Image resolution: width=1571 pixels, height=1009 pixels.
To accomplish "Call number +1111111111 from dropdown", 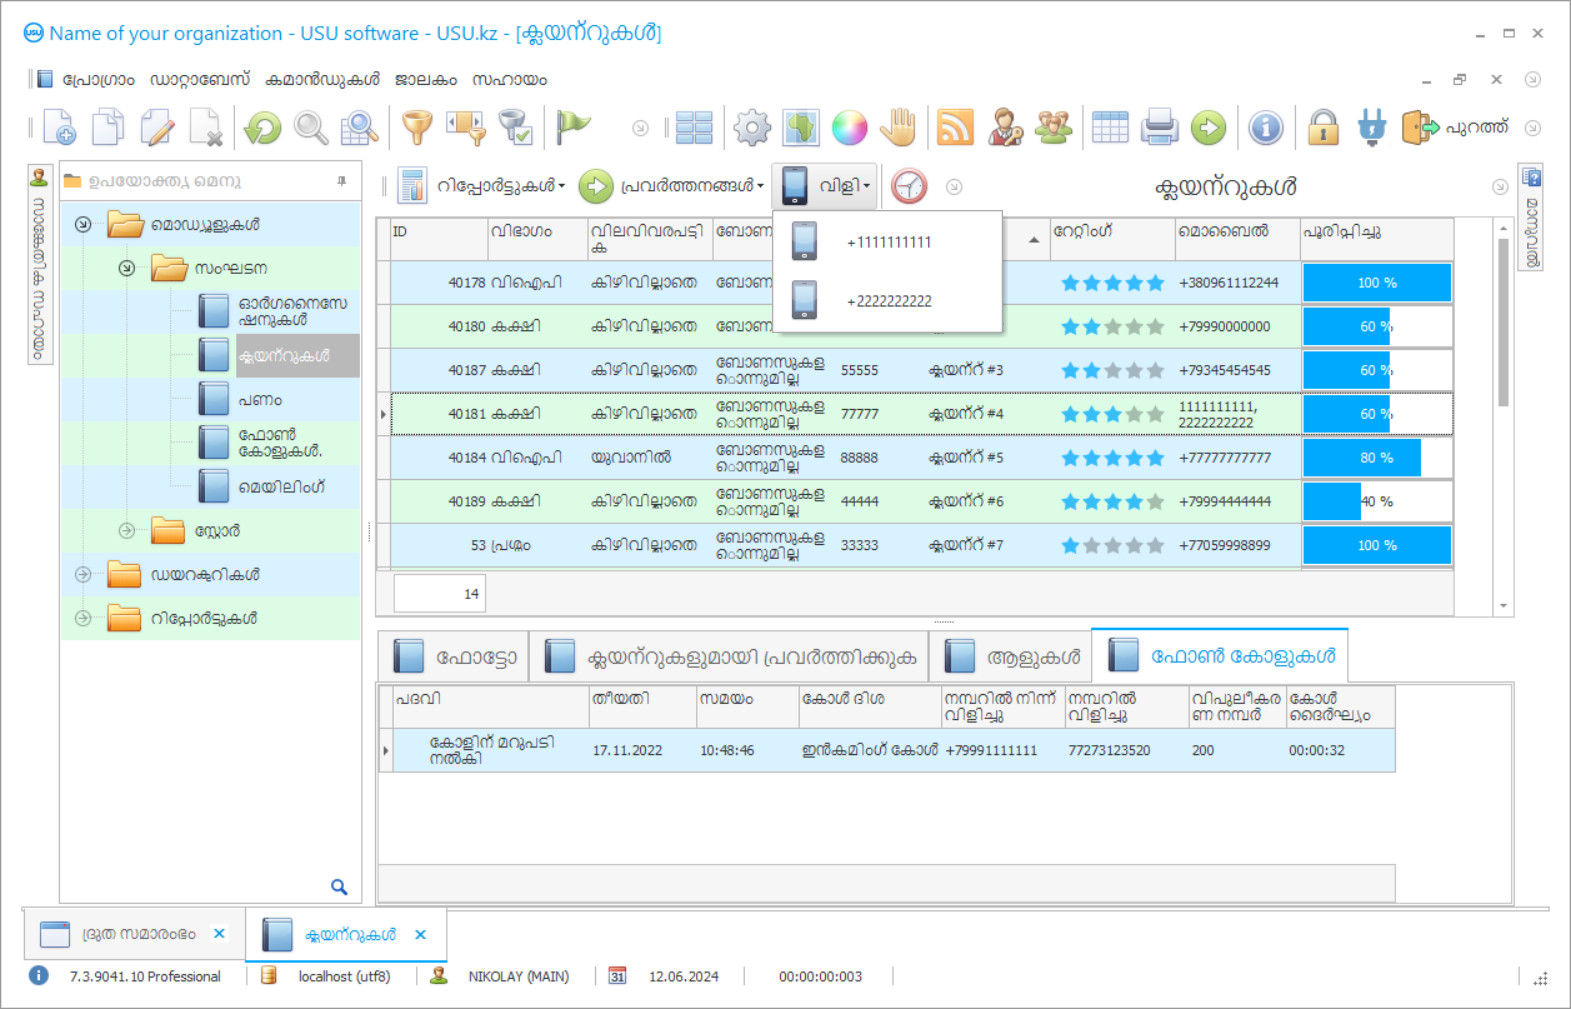I will (x=887, y=242).
